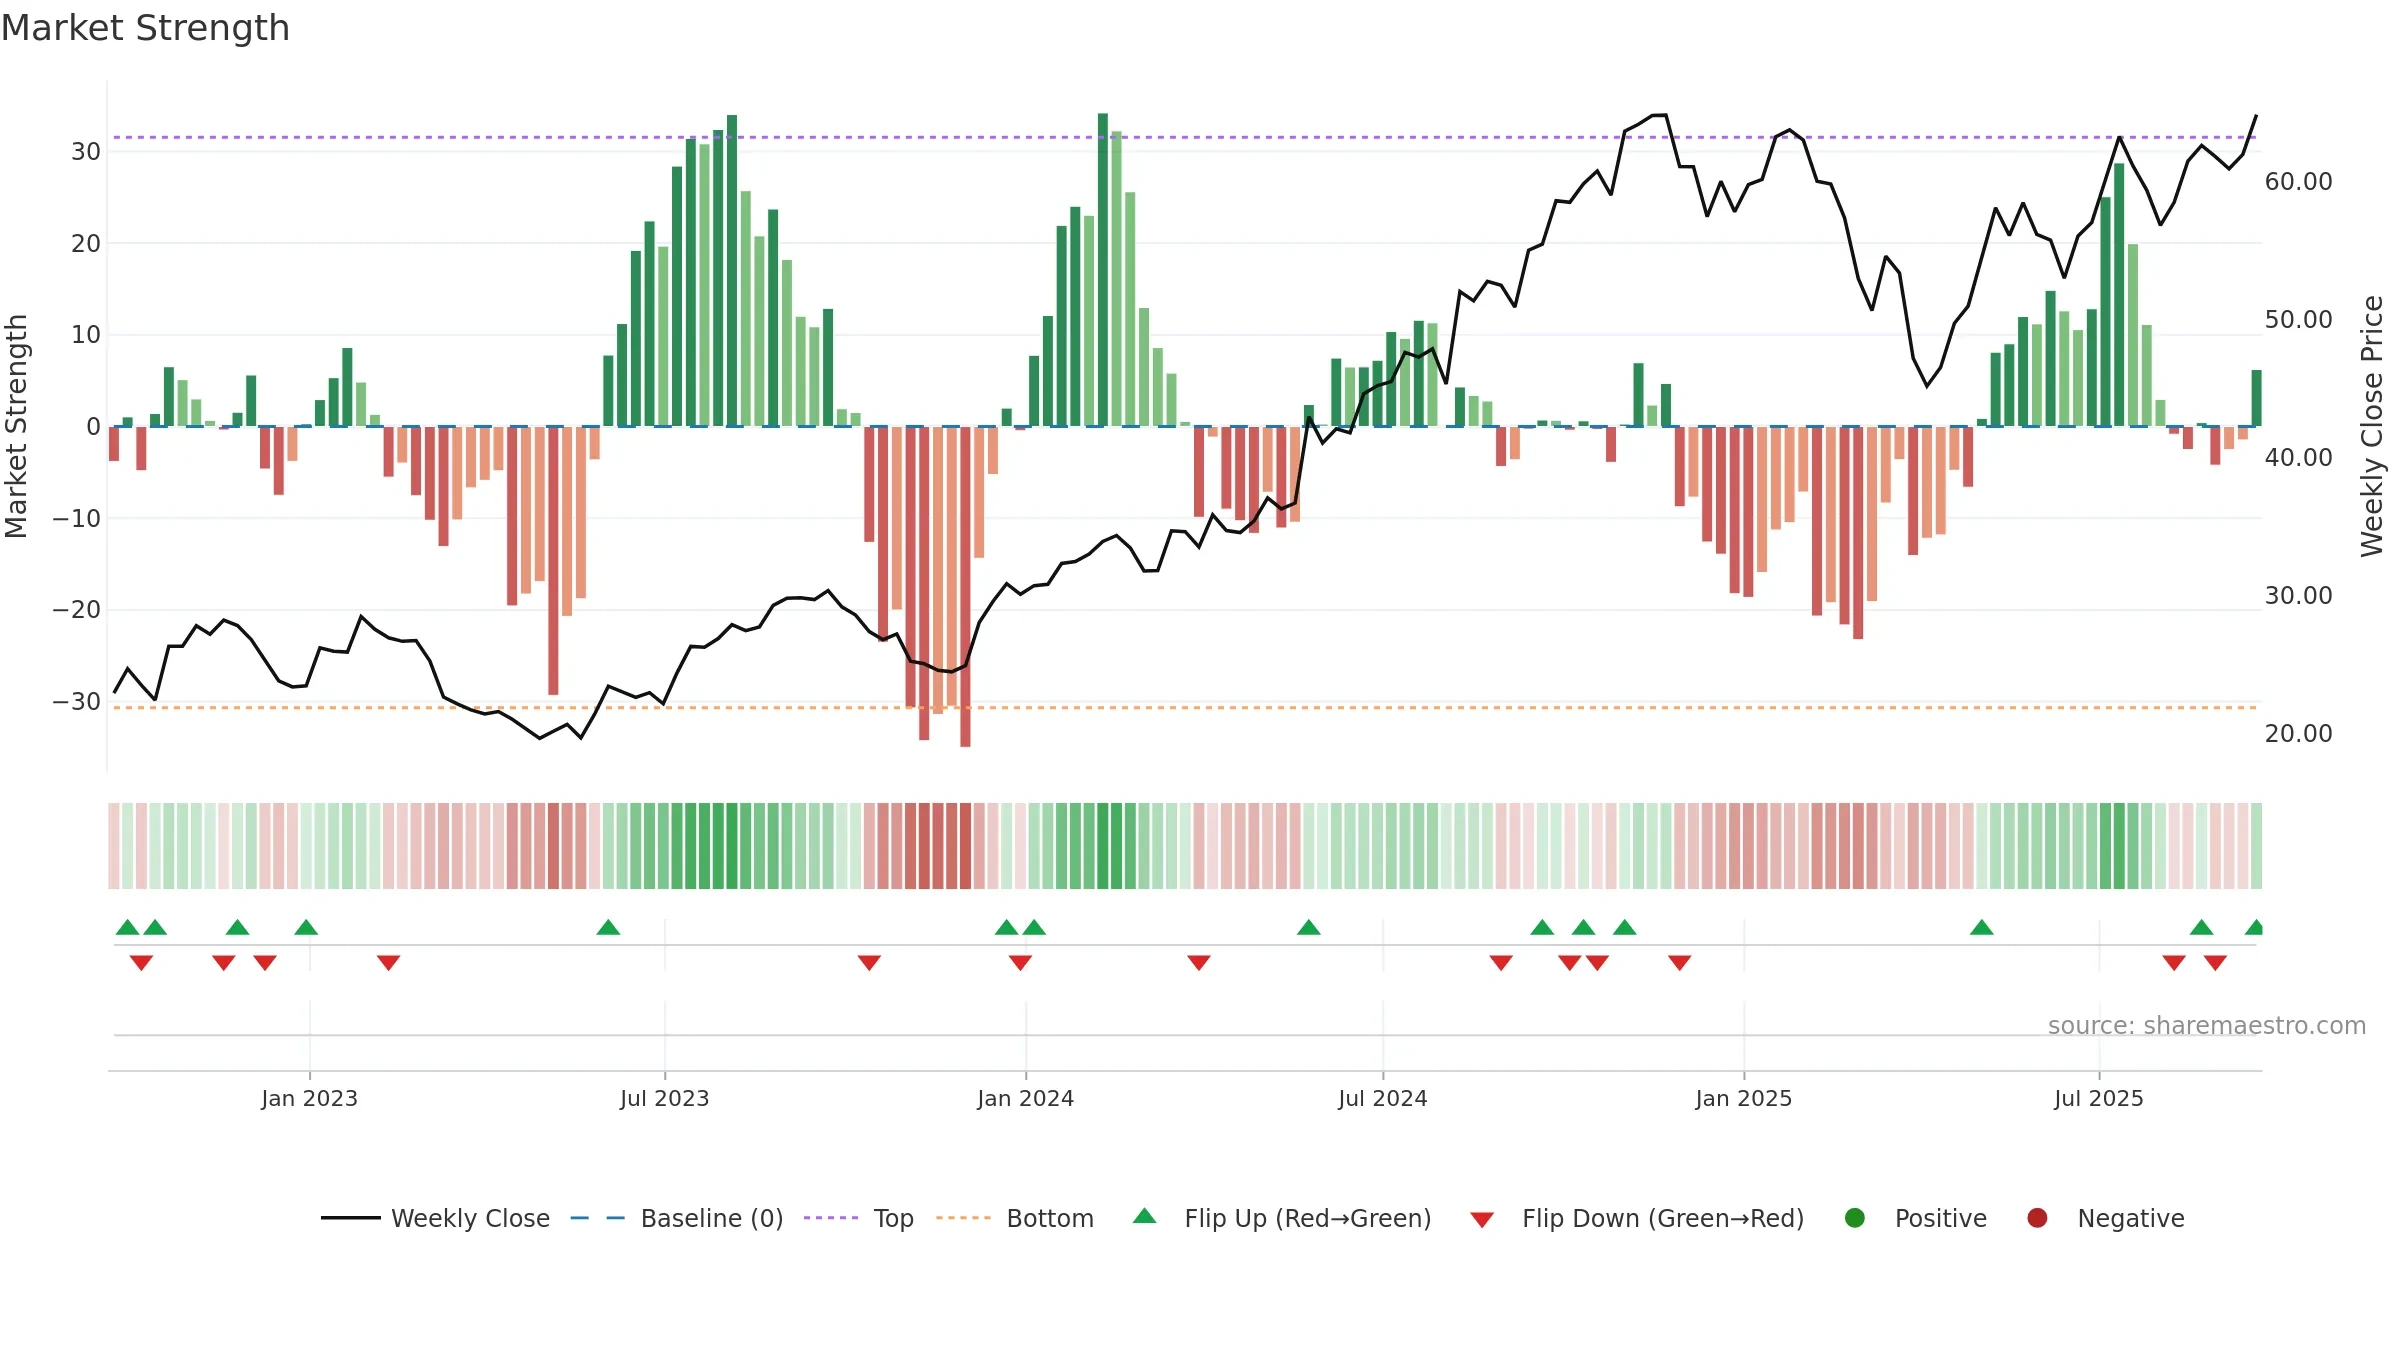Click the Market Strength chart title
The height and width of the screenshot is (1350, 2400).
(x=145, y=28)
